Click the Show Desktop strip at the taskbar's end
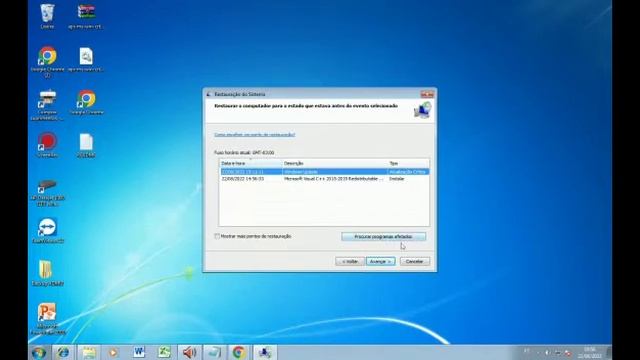This screenshot has width=640, height=360. (609, 353)
